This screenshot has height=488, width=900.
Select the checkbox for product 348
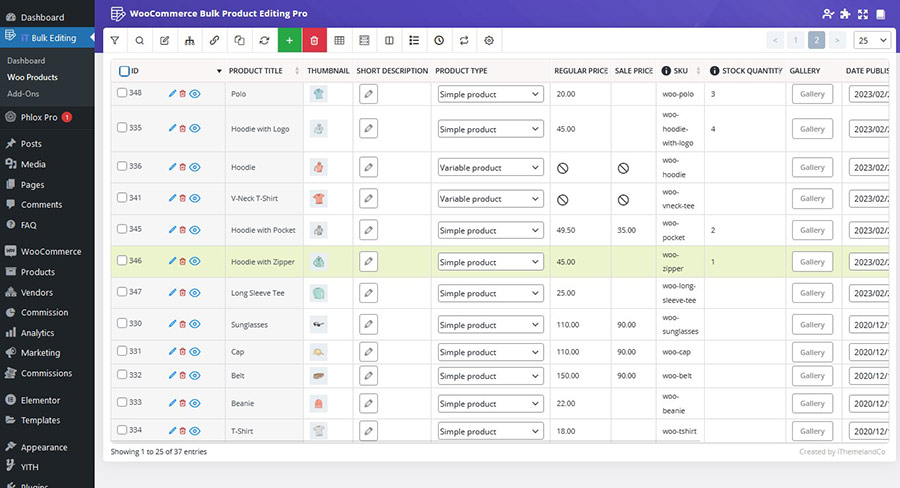122,92
